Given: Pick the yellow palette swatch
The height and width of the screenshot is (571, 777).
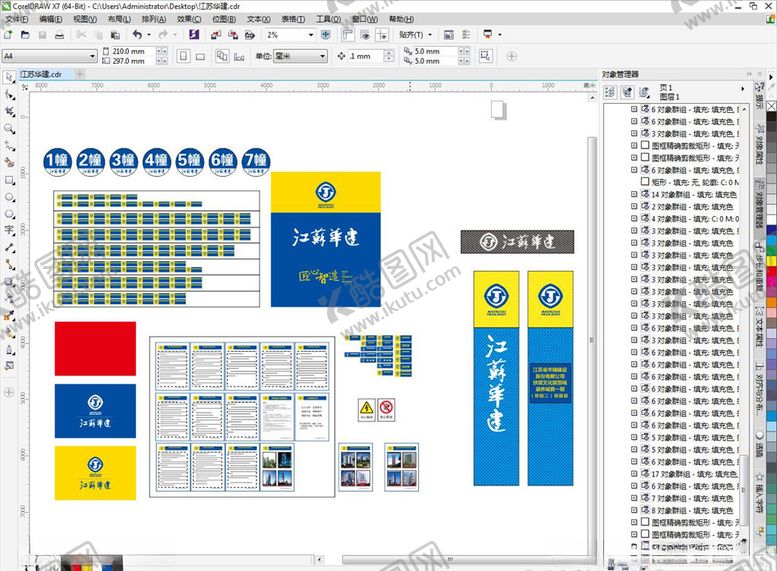Looking at the screenshot, I should (772, 261).
